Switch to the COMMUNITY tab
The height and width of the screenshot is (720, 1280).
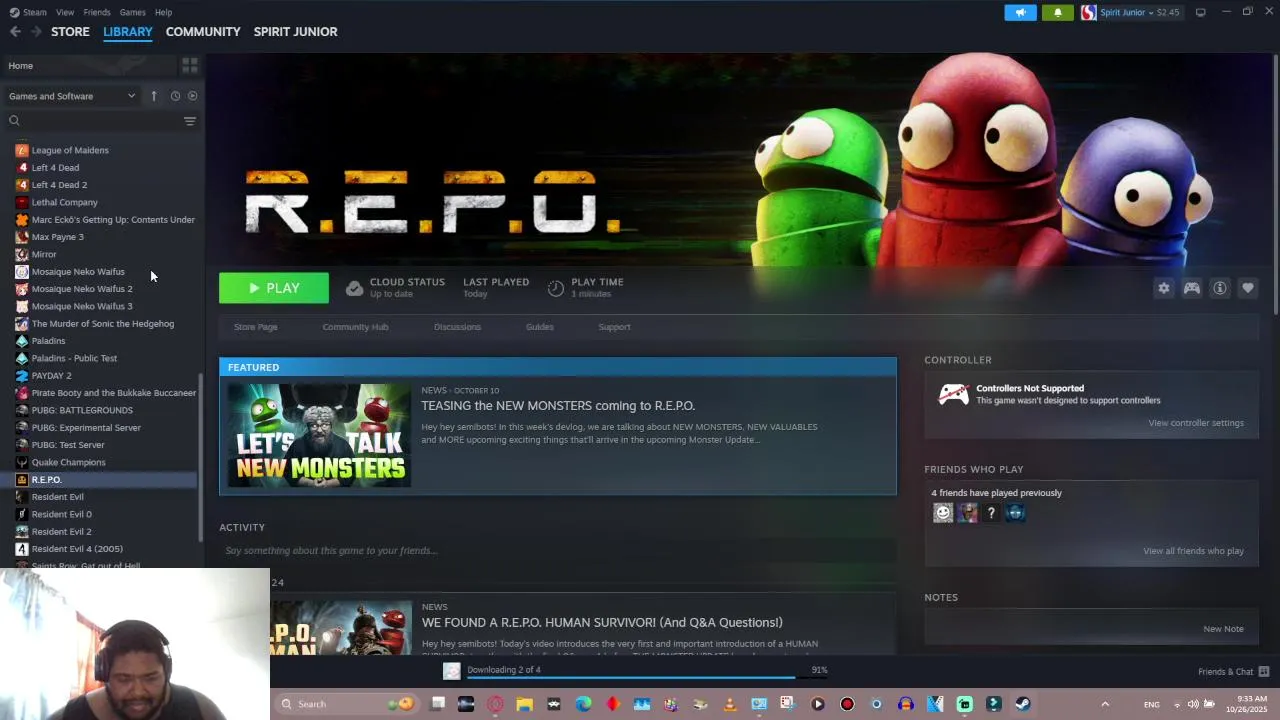(x=203, y=32)
